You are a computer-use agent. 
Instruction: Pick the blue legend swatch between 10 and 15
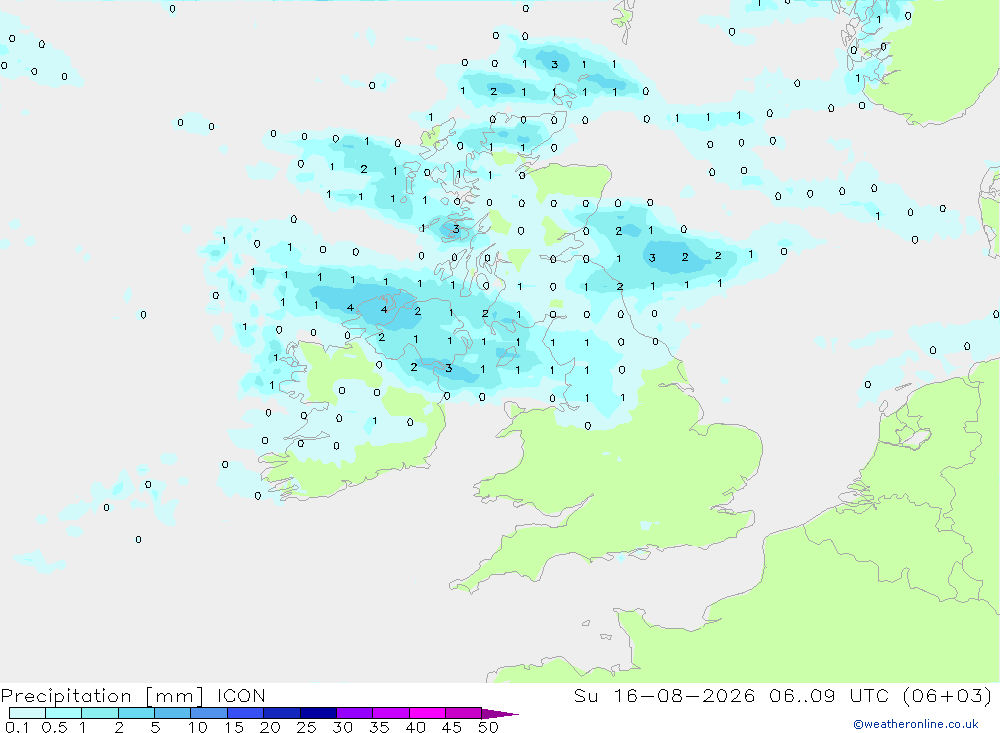coord(209,713)
